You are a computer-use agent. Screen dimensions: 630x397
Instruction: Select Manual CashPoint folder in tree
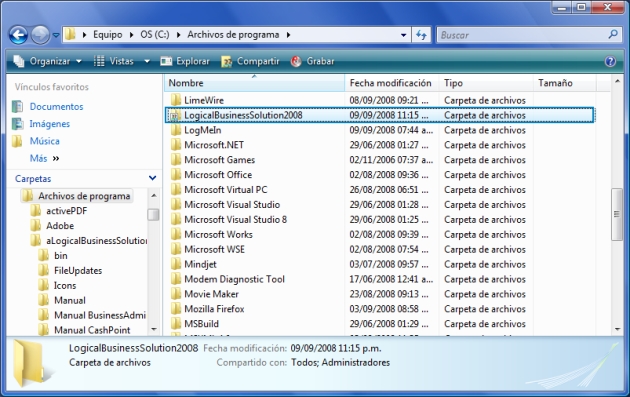92,330
